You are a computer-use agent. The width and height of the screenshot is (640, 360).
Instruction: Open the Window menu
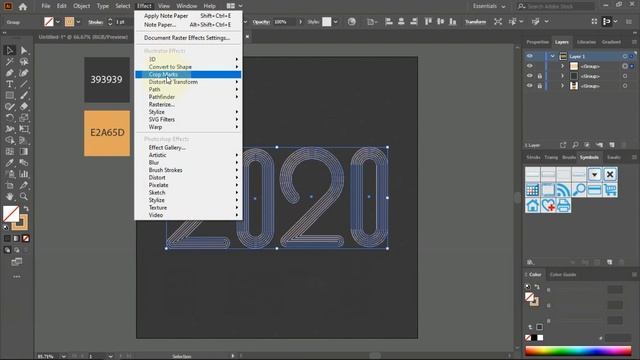187,6
